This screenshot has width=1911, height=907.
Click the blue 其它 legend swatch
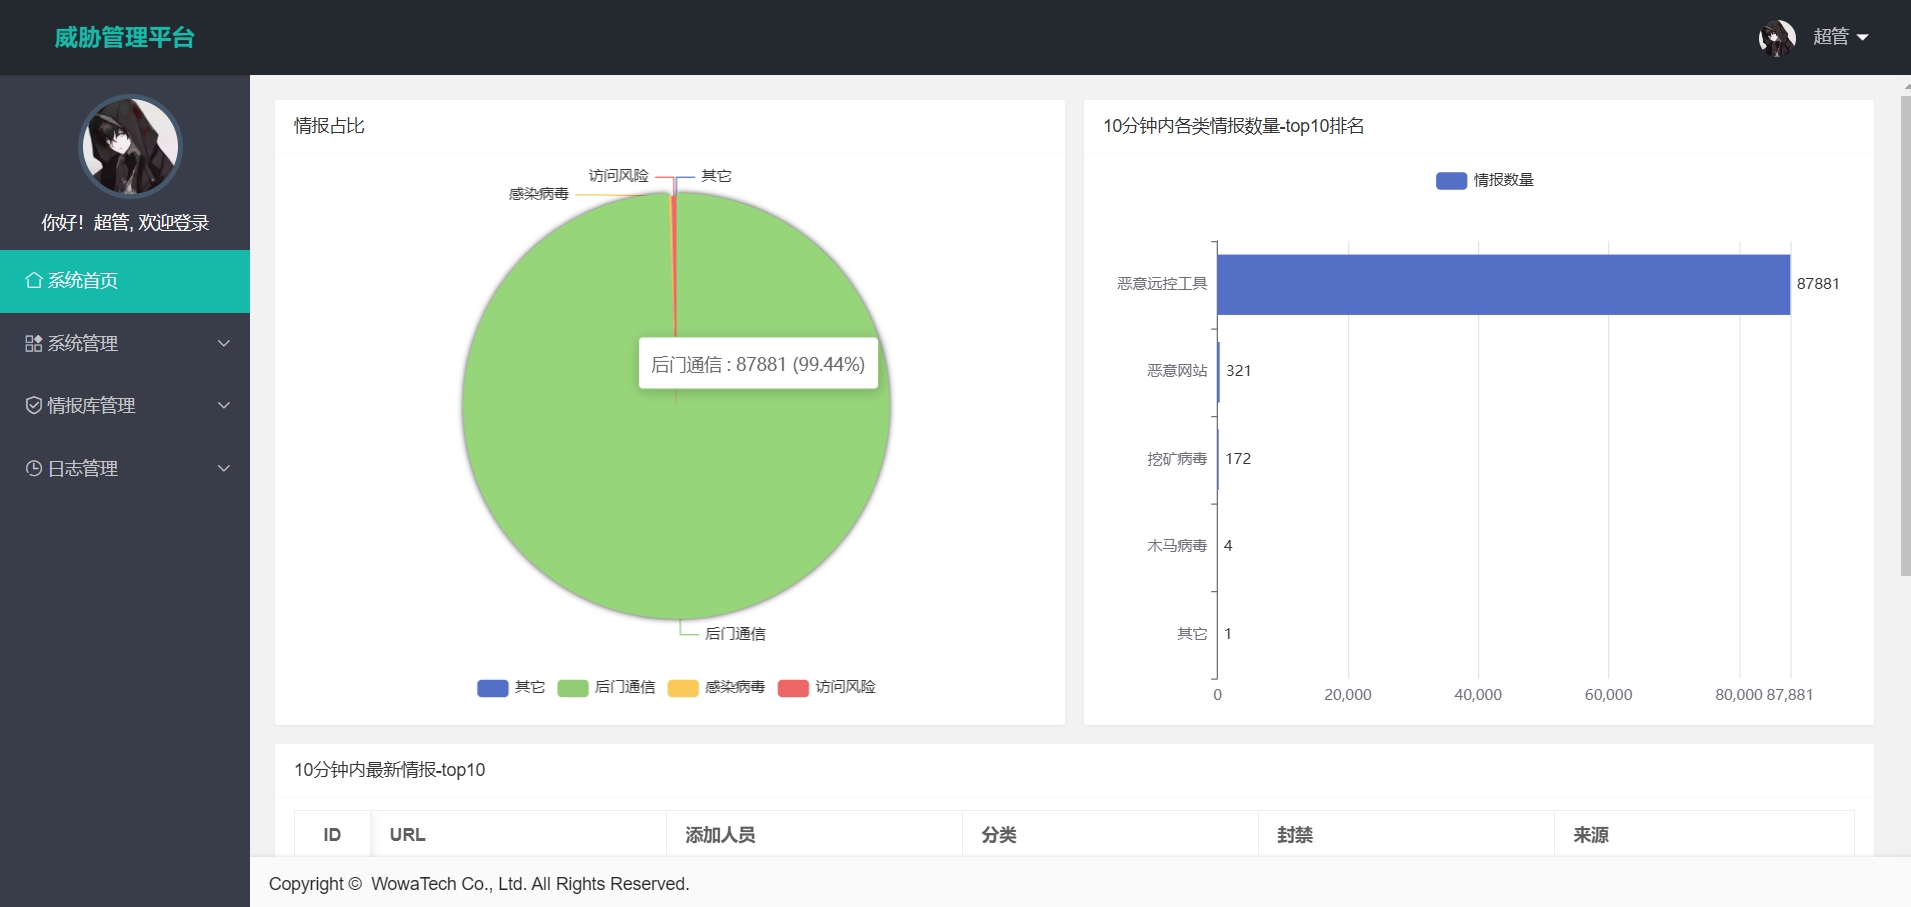point(493,688)
